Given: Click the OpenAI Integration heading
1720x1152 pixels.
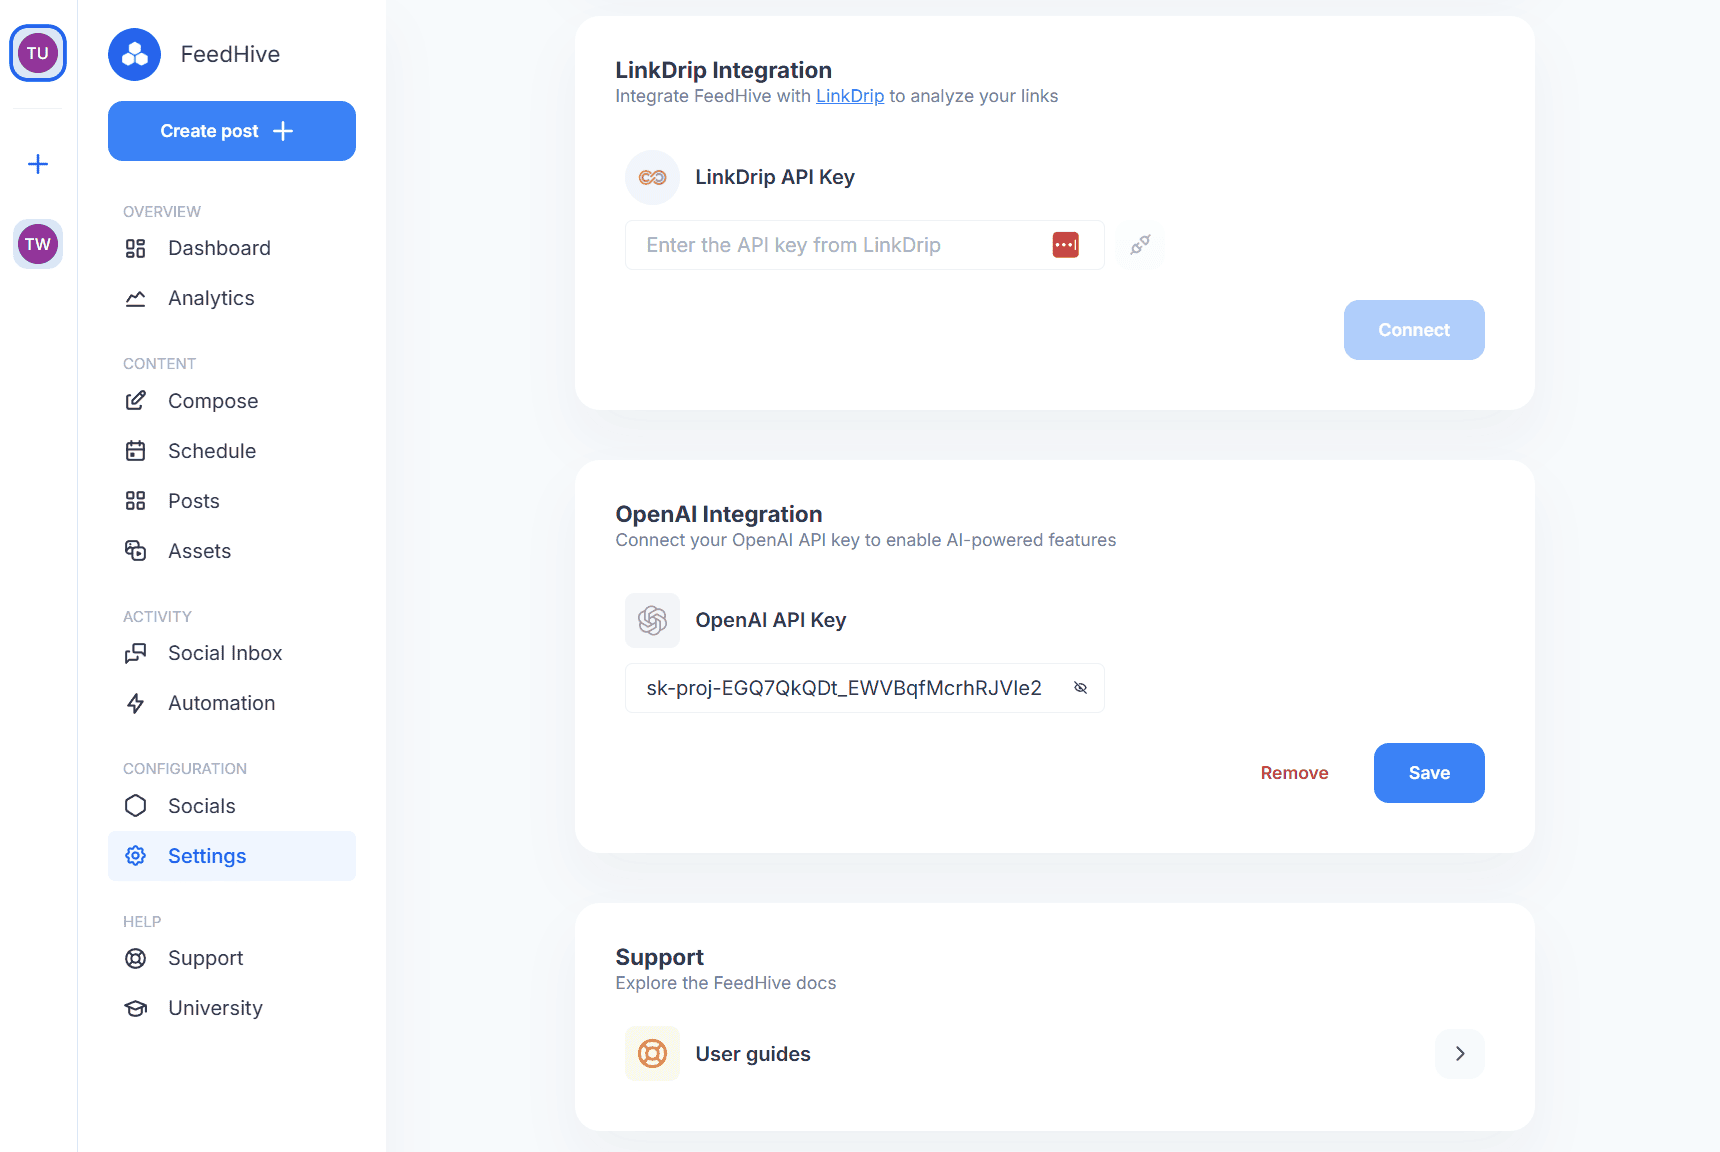Looking at the screenshot, I should pyautogui.click(x=719, y=514).
